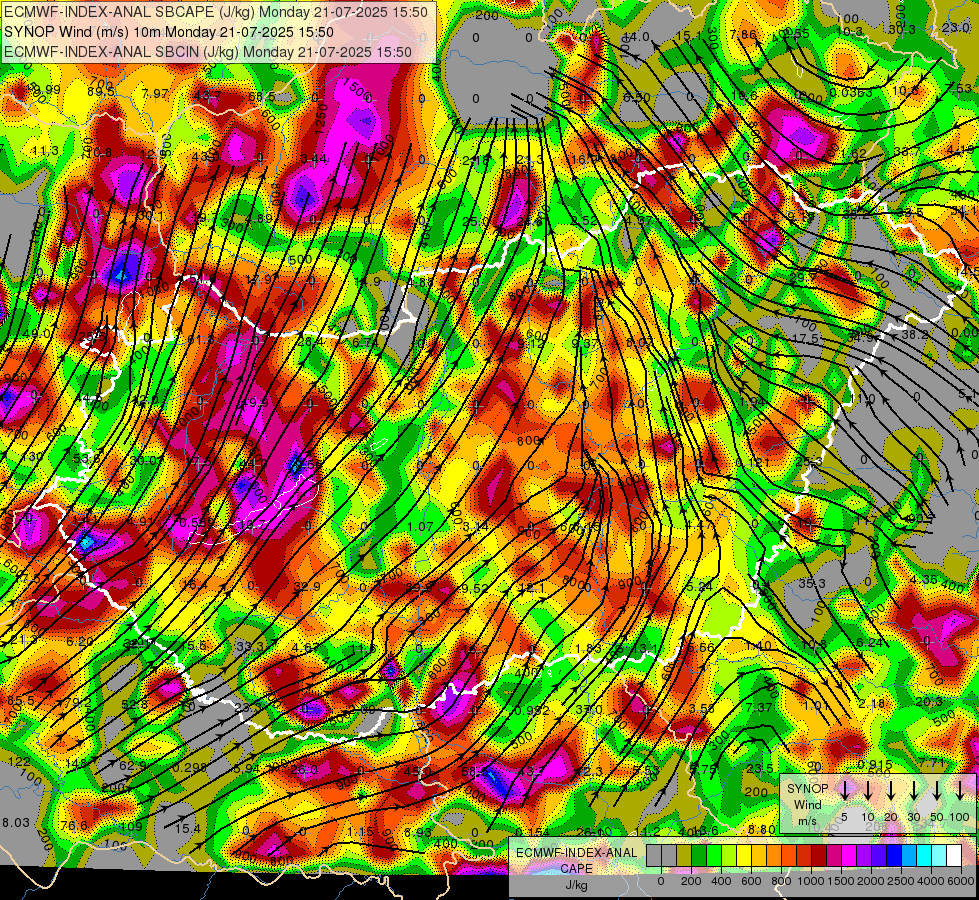The height and width of the screenshot is (900, 979).
Task: Click station value 3.14
Action: pyautogui.click(x=476, y=527)
